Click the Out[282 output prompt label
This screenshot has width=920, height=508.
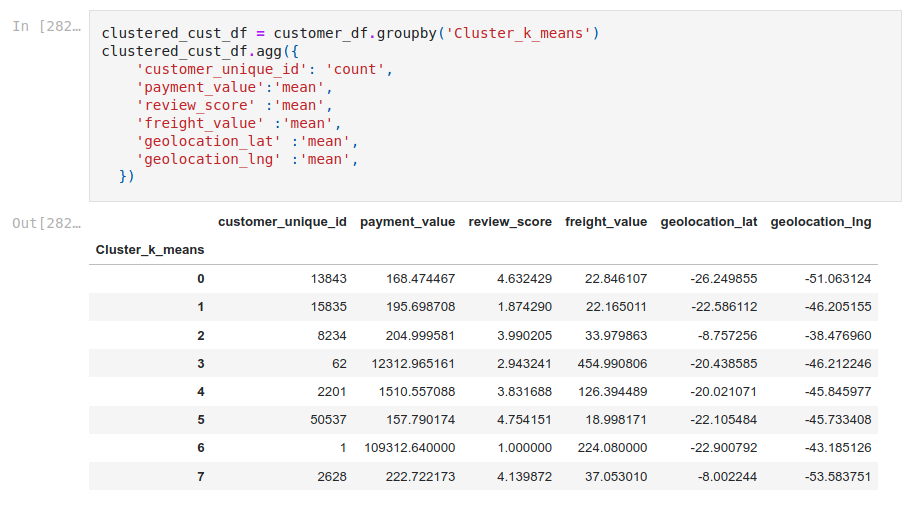coord(46,223)
